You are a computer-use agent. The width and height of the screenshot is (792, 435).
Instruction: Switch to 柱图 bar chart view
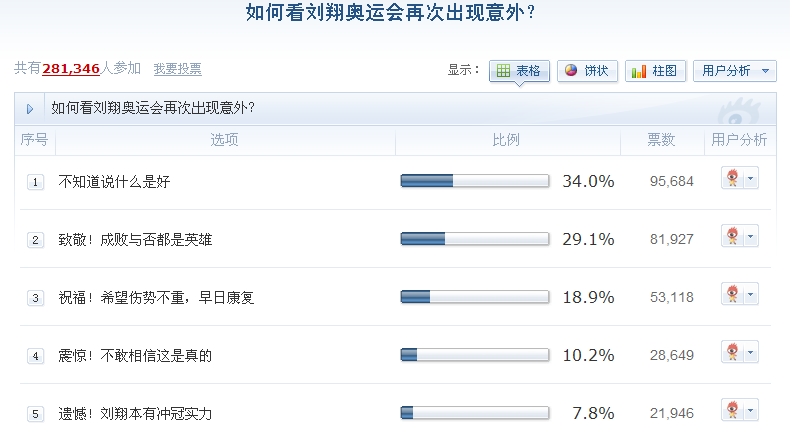pyautogui.click(x=655, y=71)
